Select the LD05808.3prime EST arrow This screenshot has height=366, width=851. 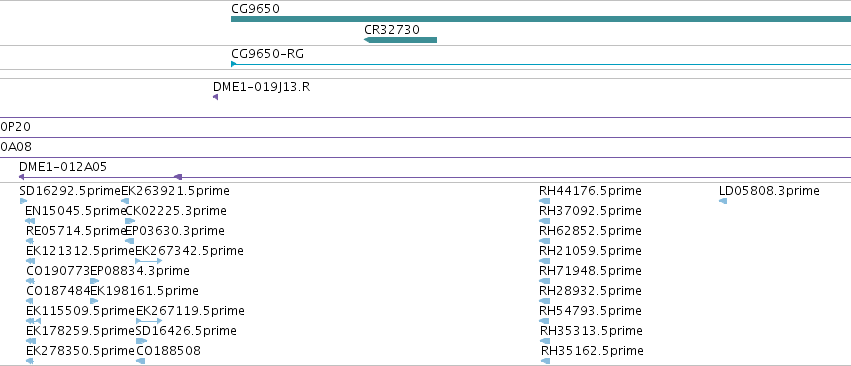click(x=723, y=201)
